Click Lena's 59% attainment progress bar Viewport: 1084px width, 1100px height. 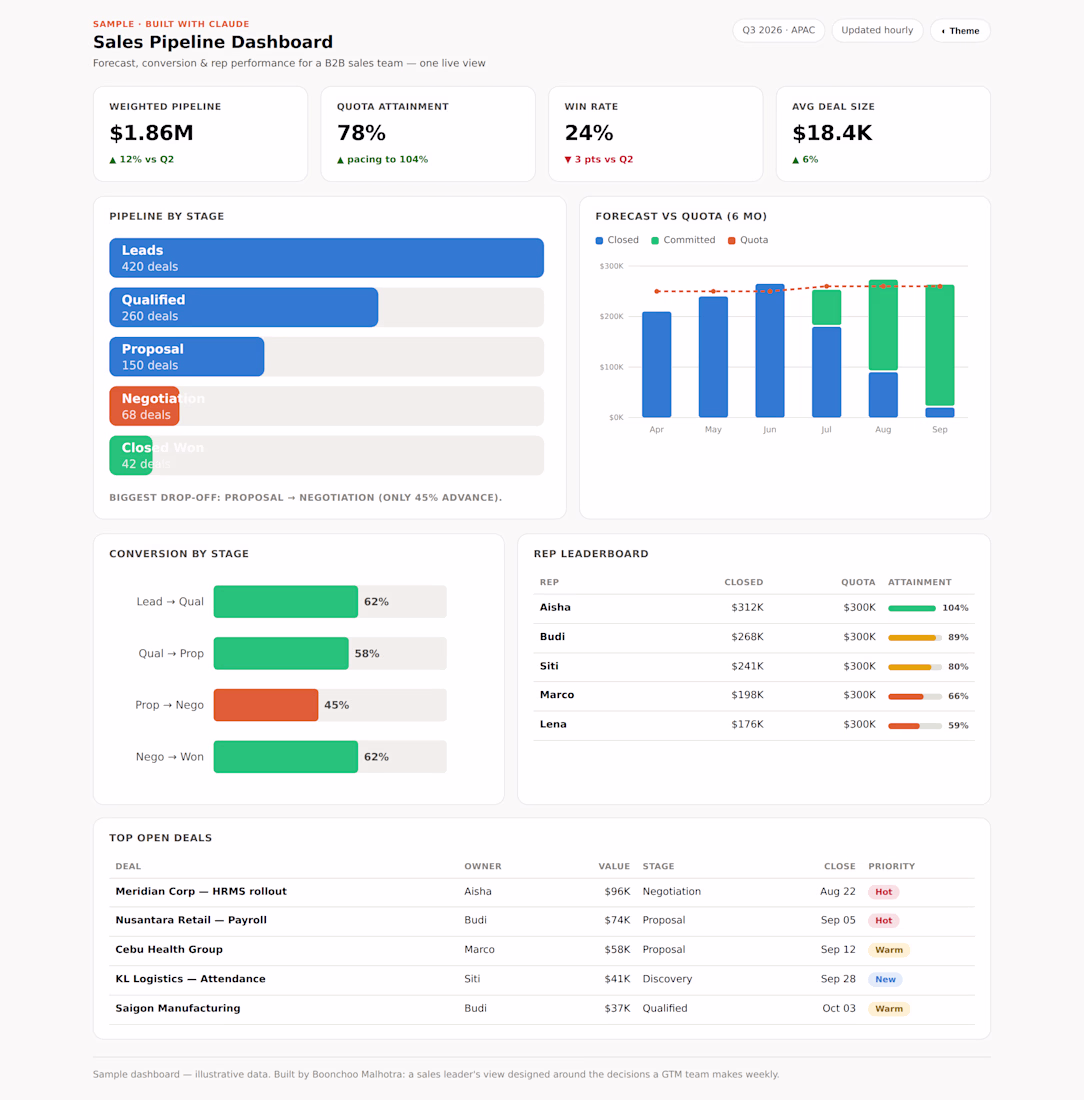(x=915, y=726)
